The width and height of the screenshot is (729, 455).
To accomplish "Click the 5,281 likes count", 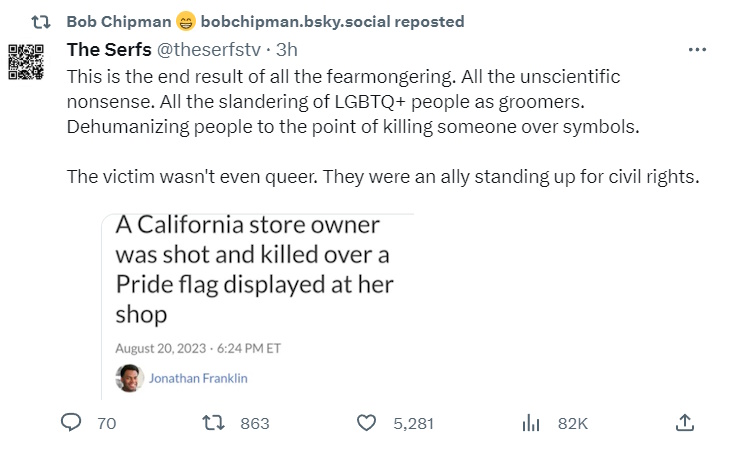I will [413, 423].
